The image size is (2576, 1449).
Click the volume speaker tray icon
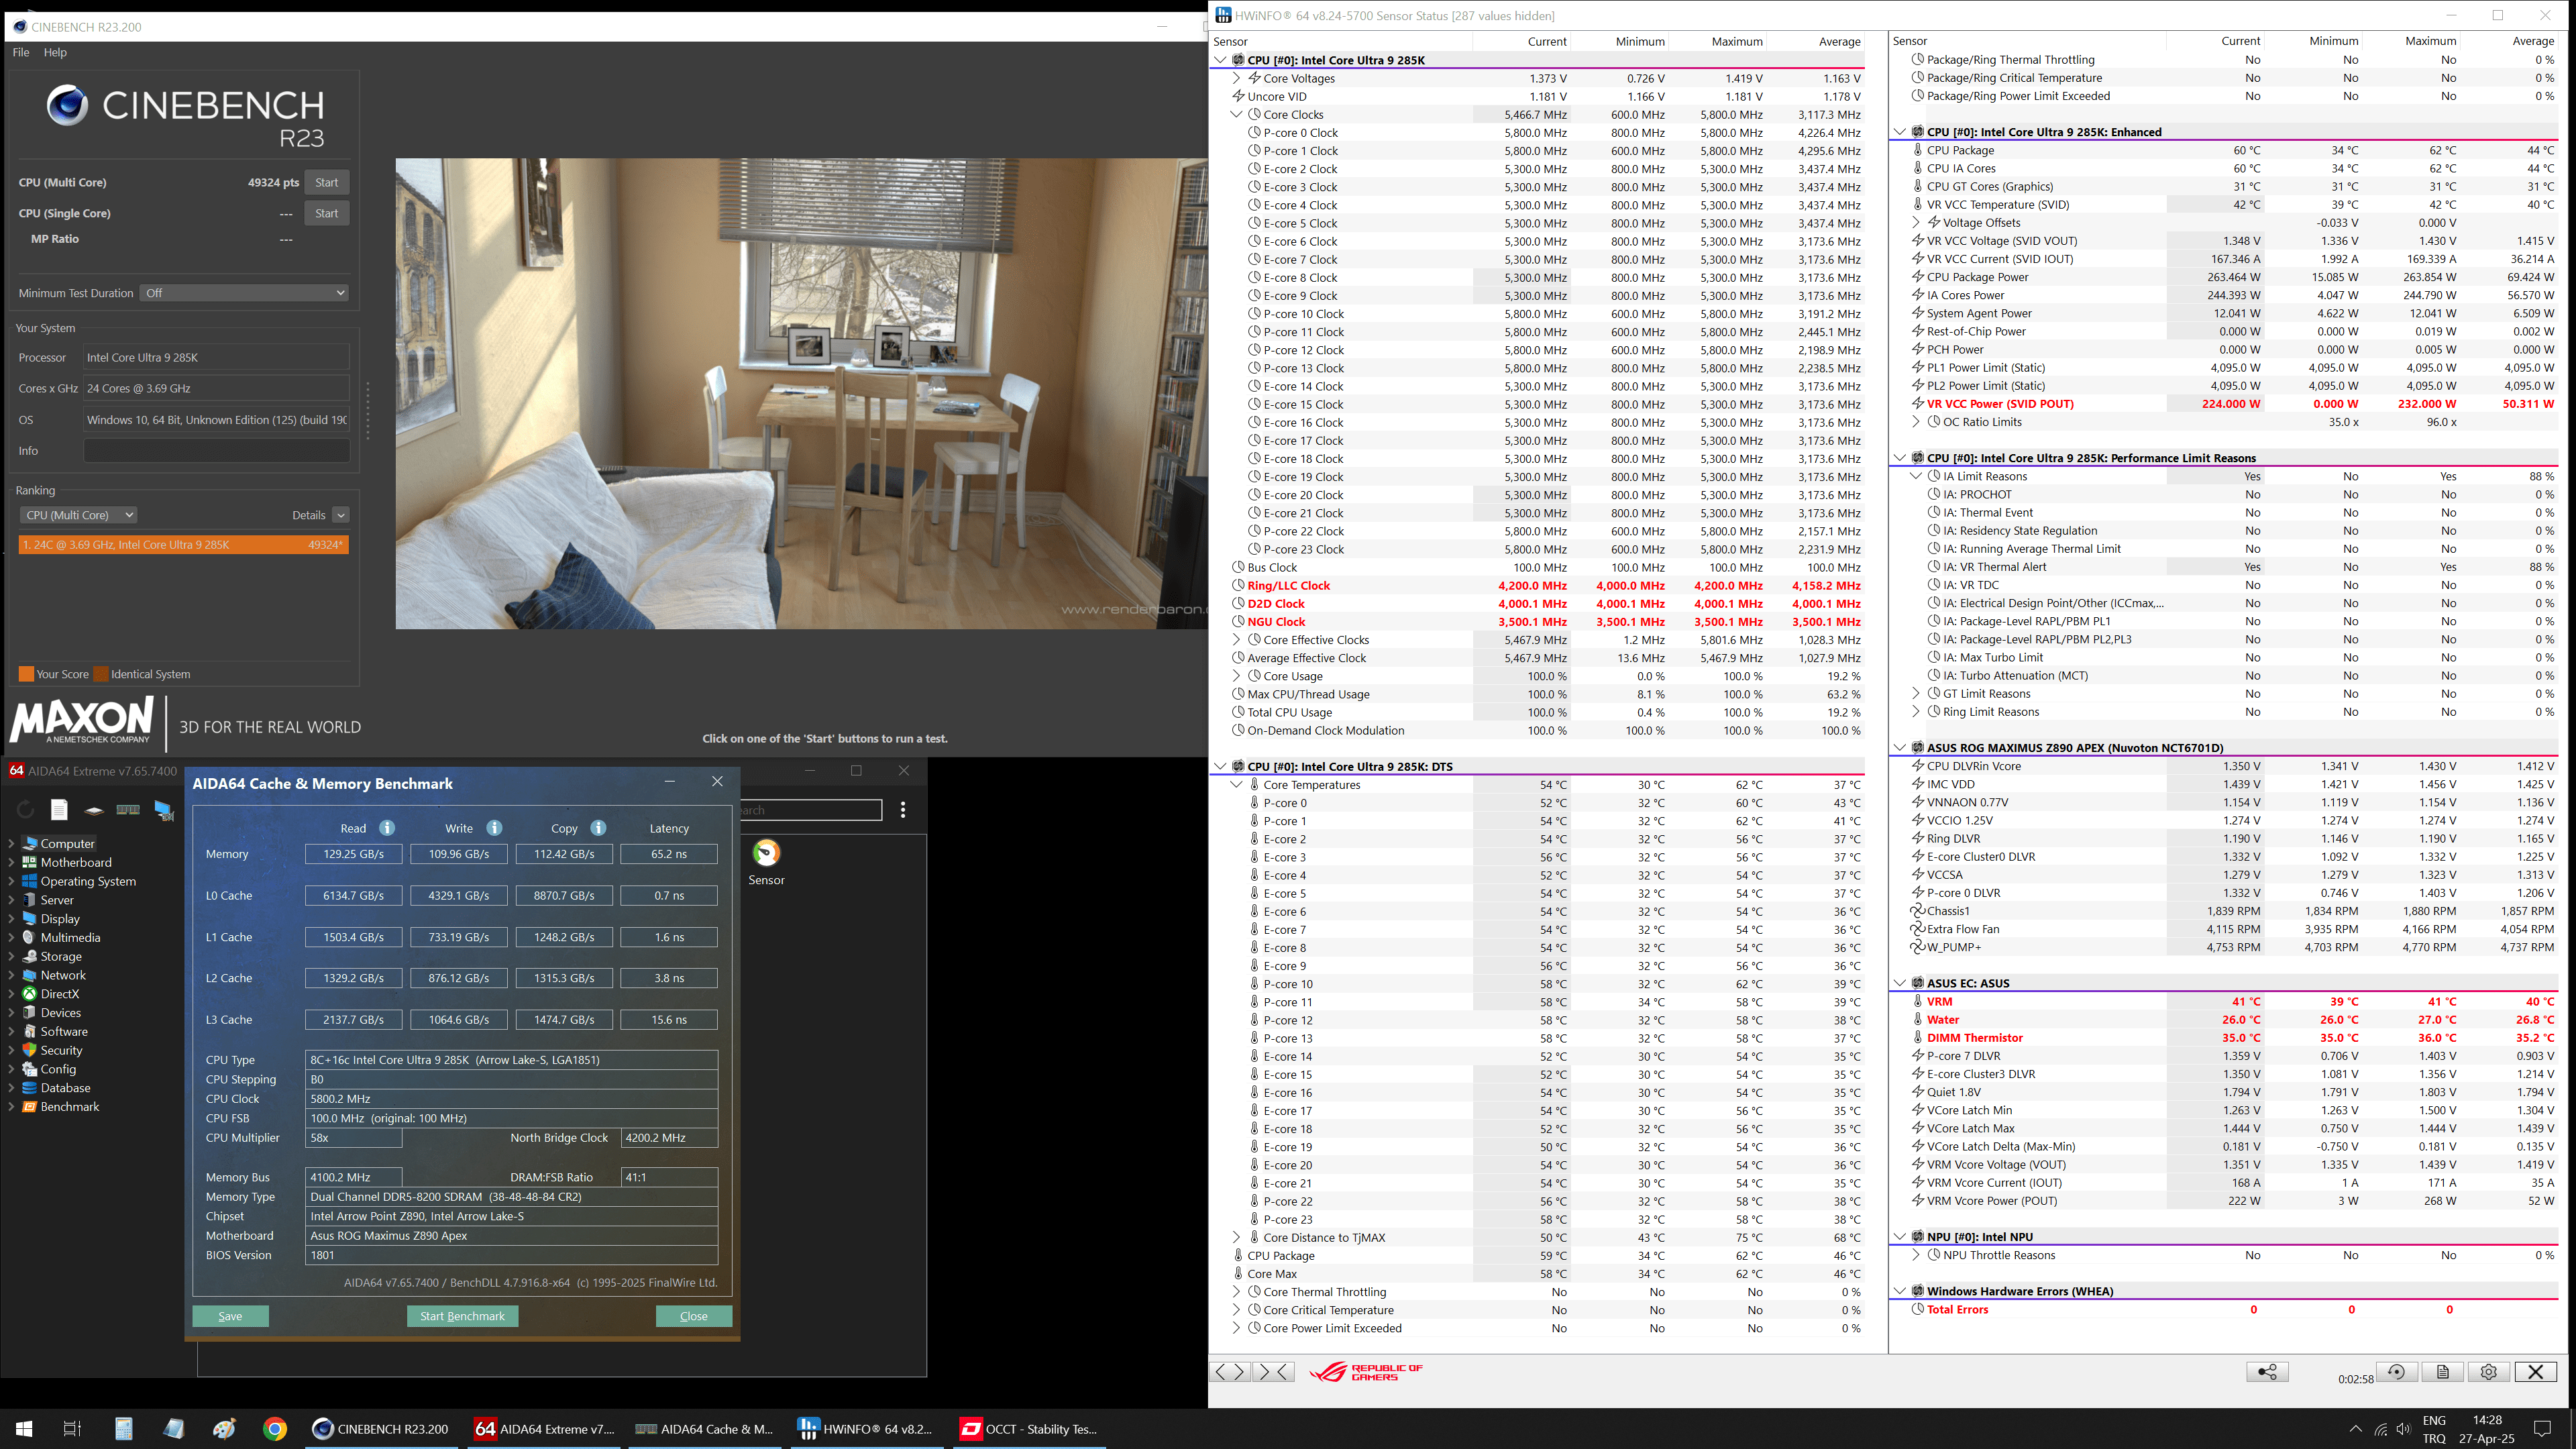(2404, 1429)
